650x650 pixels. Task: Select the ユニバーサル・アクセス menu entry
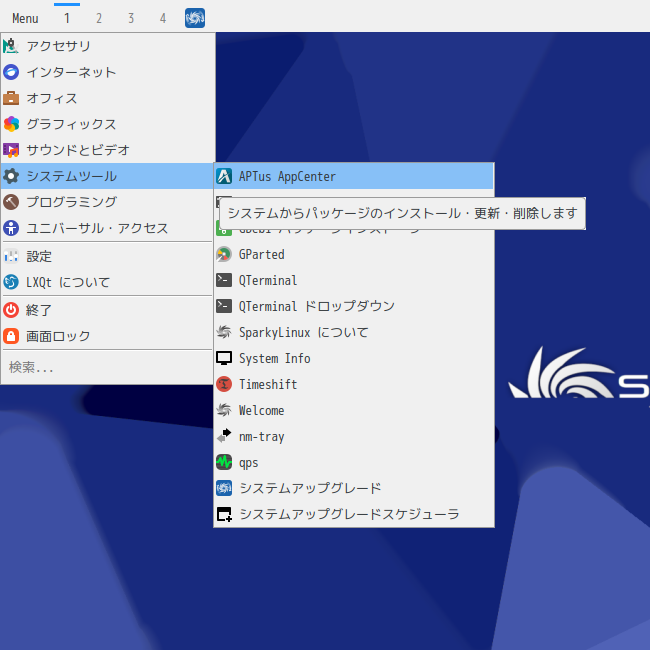coord(107,228)
